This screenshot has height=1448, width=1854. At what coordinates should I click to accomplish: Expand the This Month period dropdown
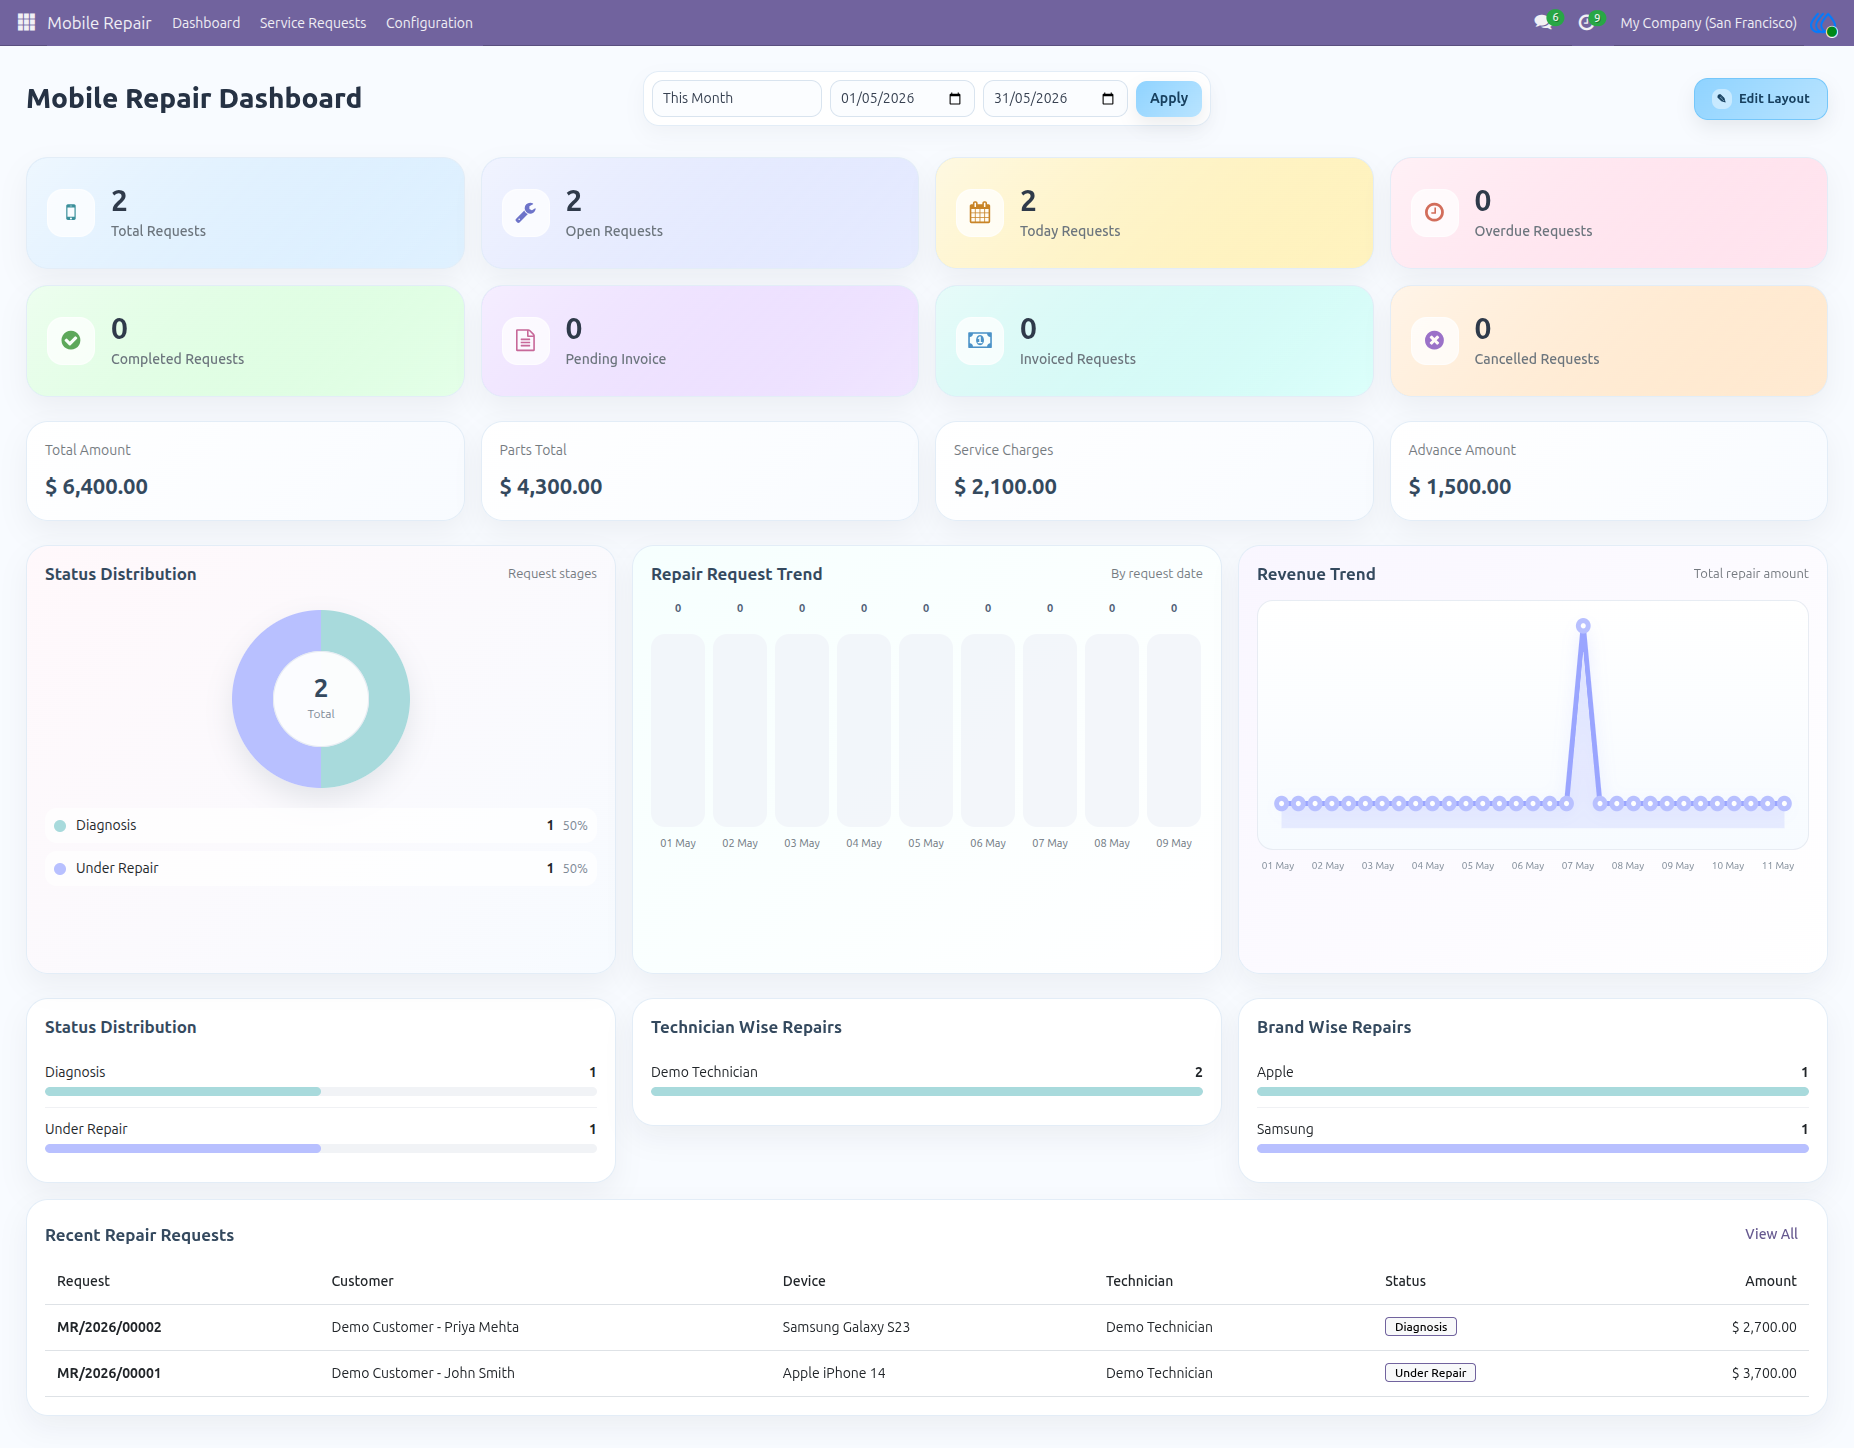click(x=737, y=98)
